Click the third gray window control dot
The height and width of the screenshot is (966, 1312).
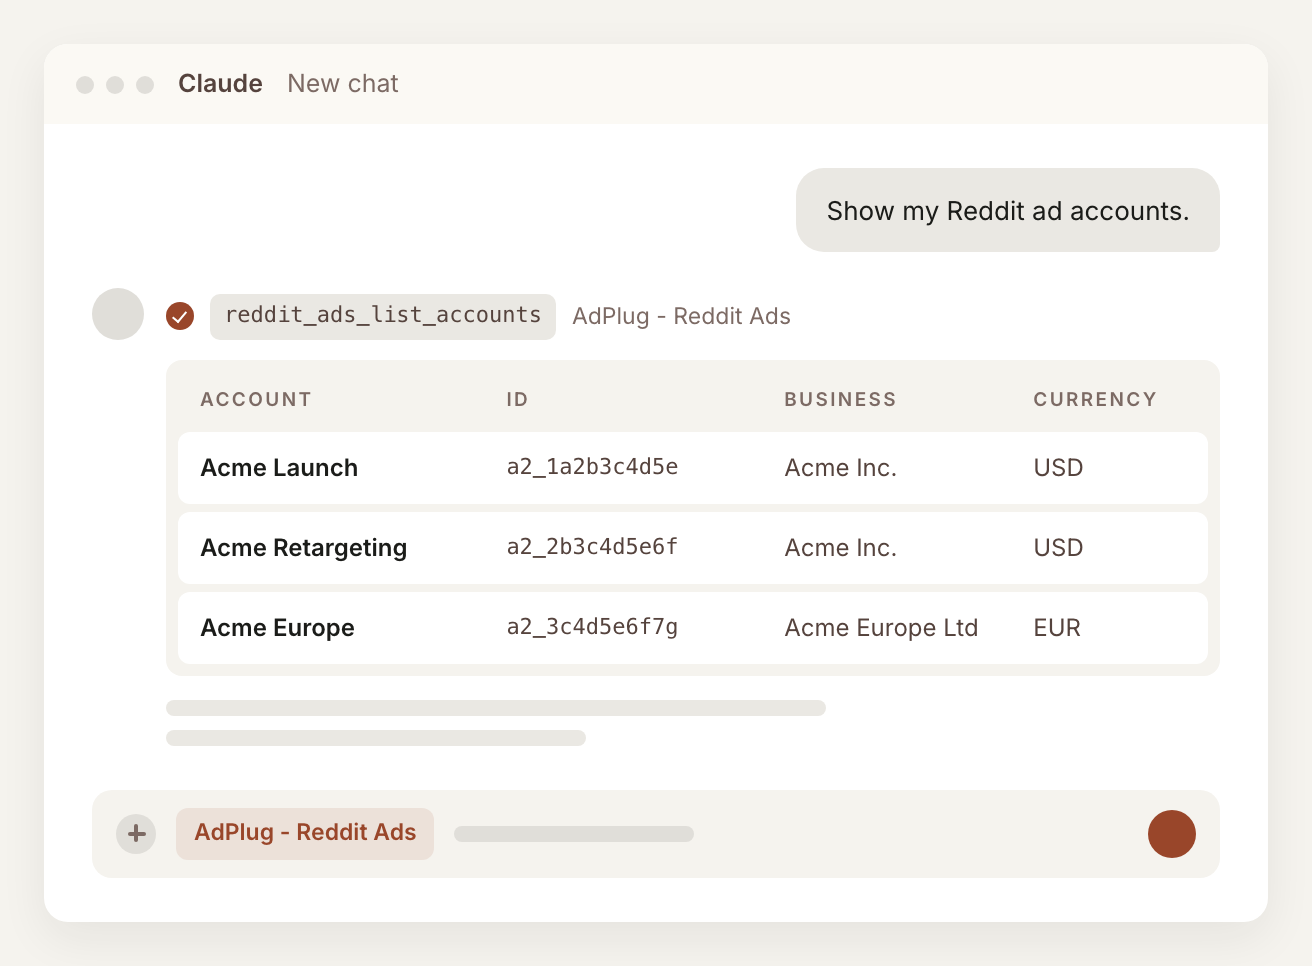coord(145,85)
